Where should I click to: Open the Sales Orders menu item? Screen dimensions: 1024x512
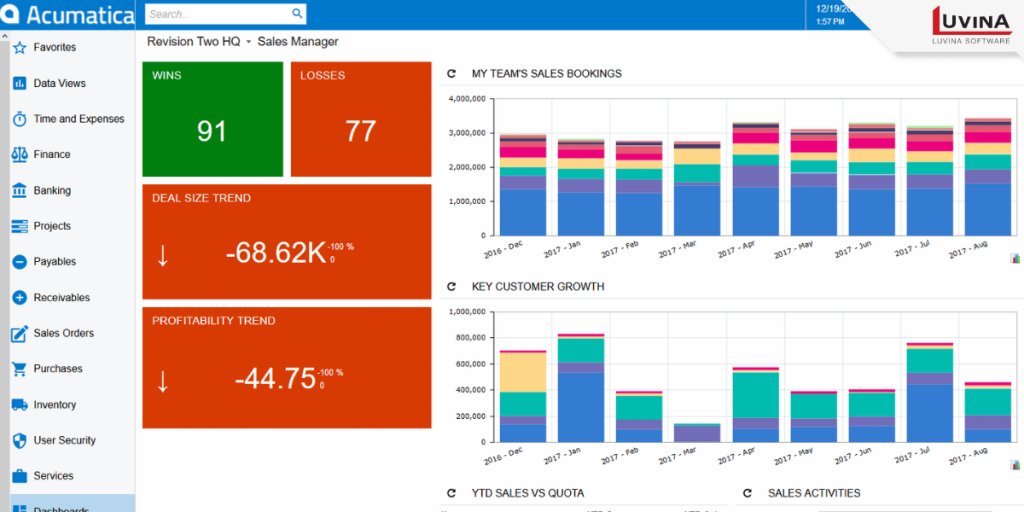64,333
